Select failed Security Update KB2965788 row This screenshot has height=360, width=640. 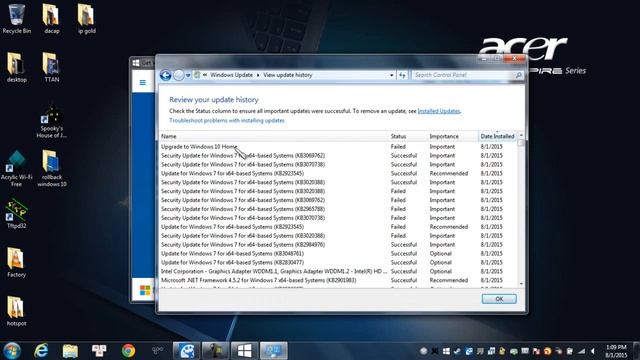click(338, 209)
